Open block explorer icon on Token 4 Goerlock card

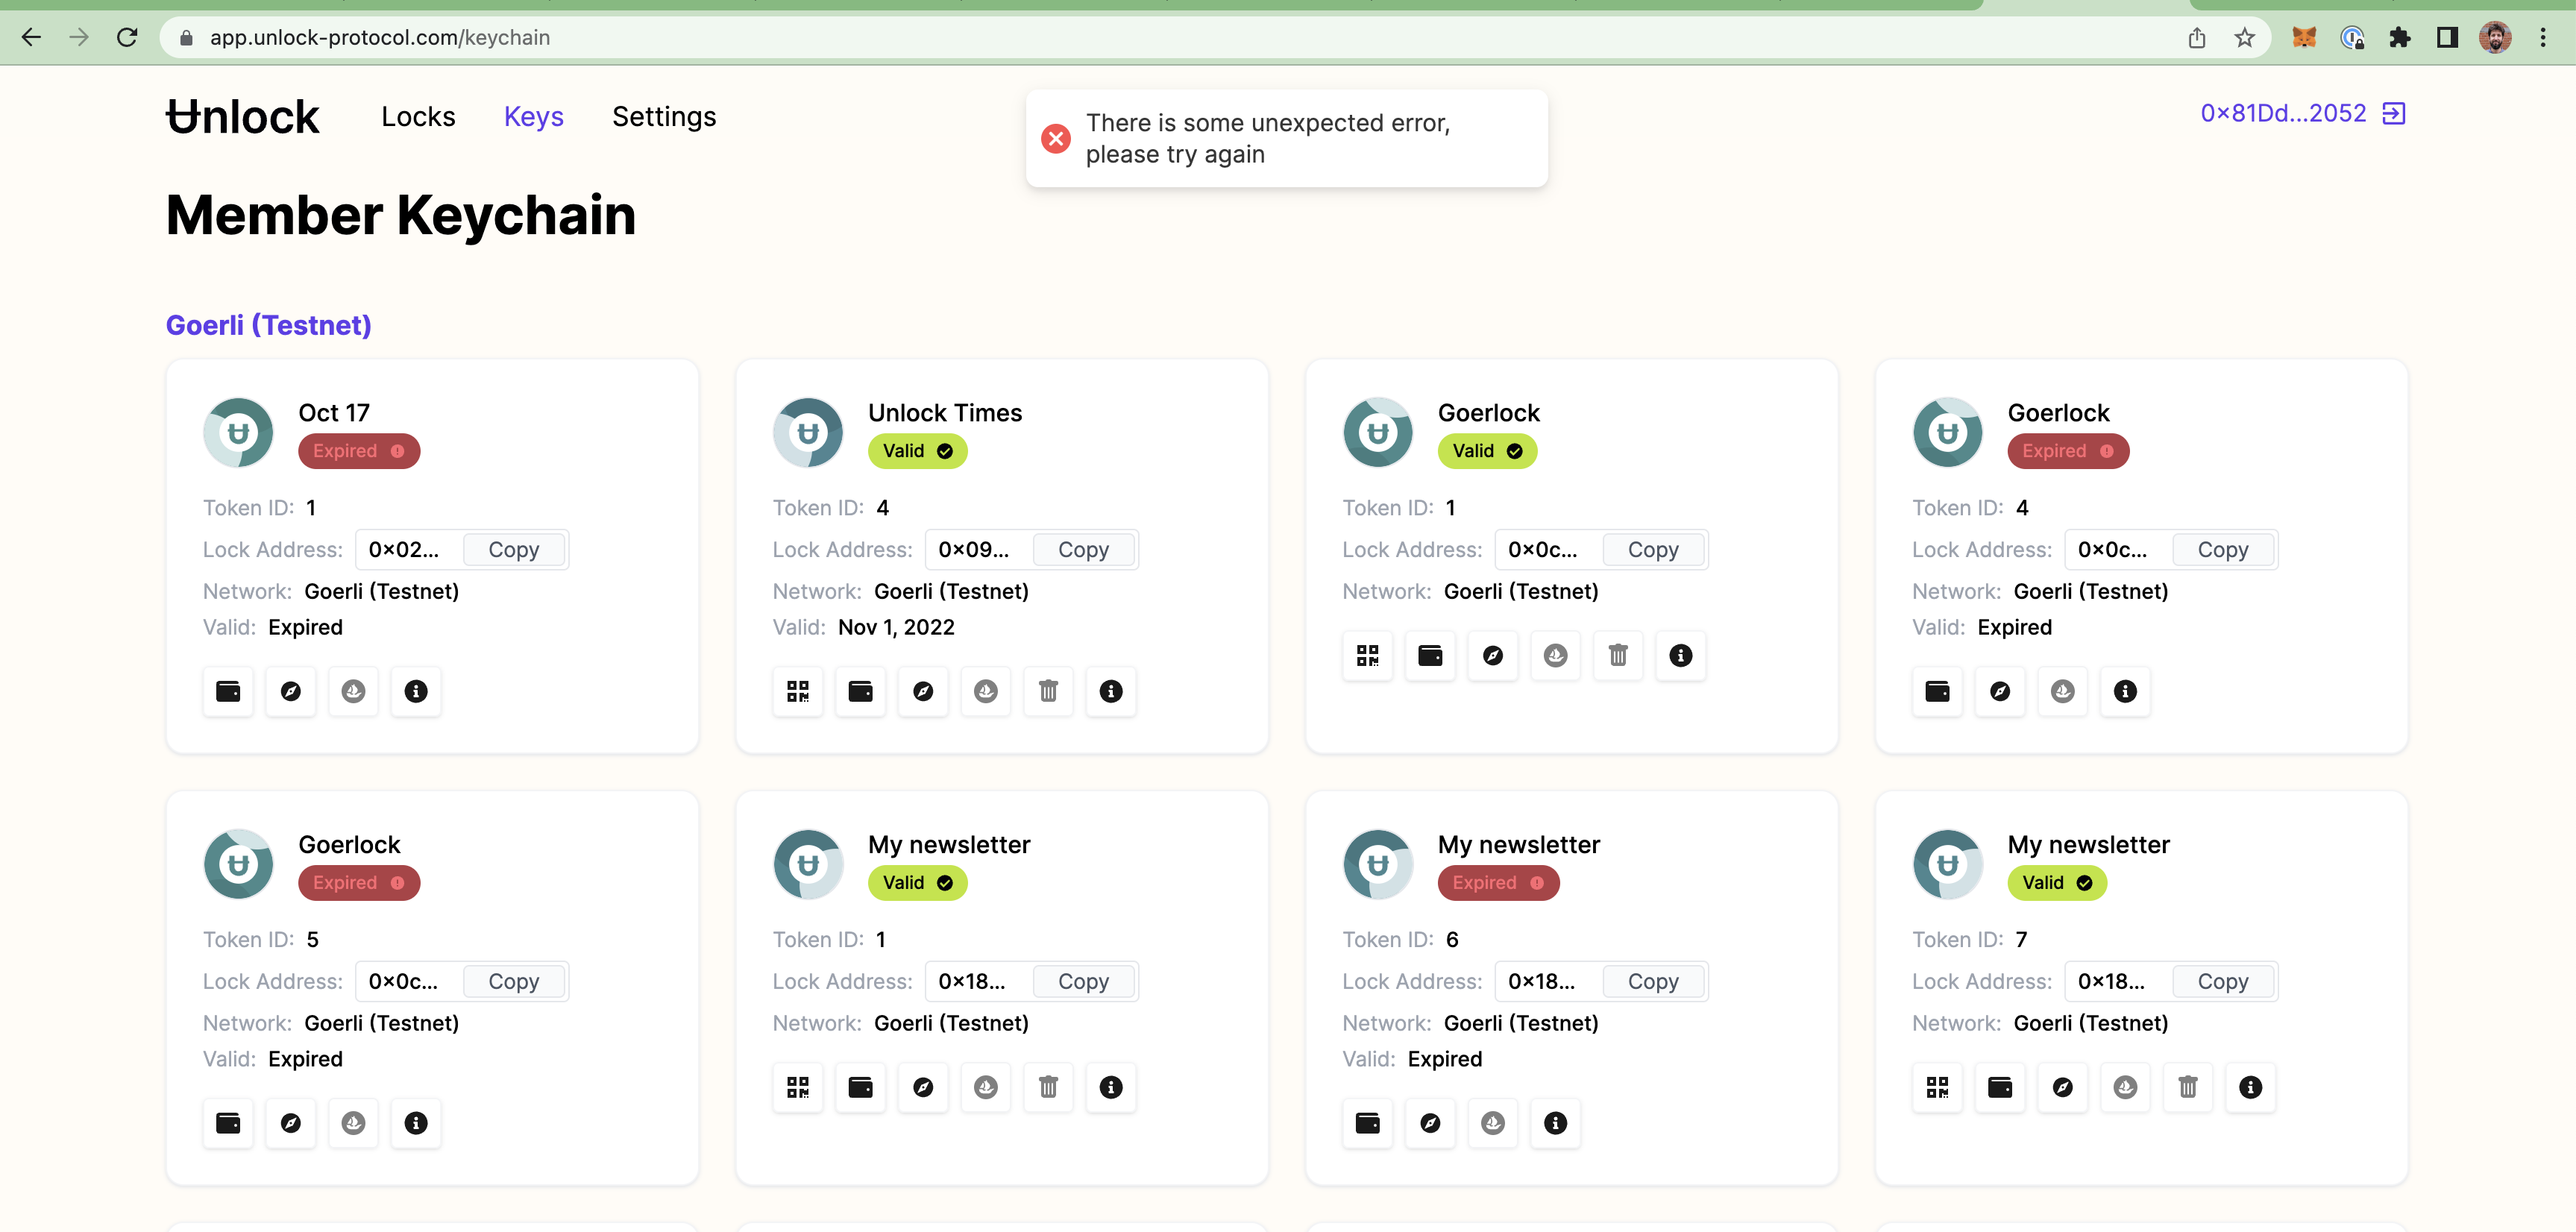(2000, 691)
